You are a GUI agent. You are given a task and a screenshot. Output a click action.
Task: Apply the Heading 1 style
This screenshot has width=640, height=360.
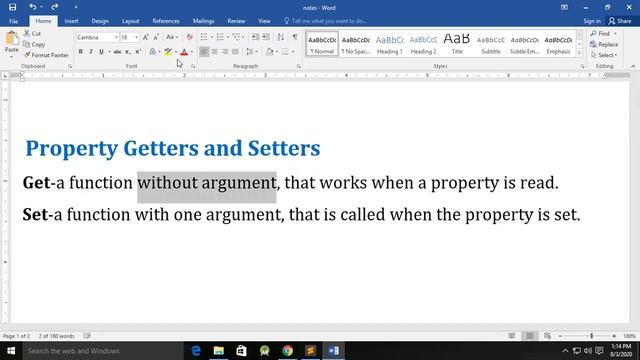tap(389, 44)
